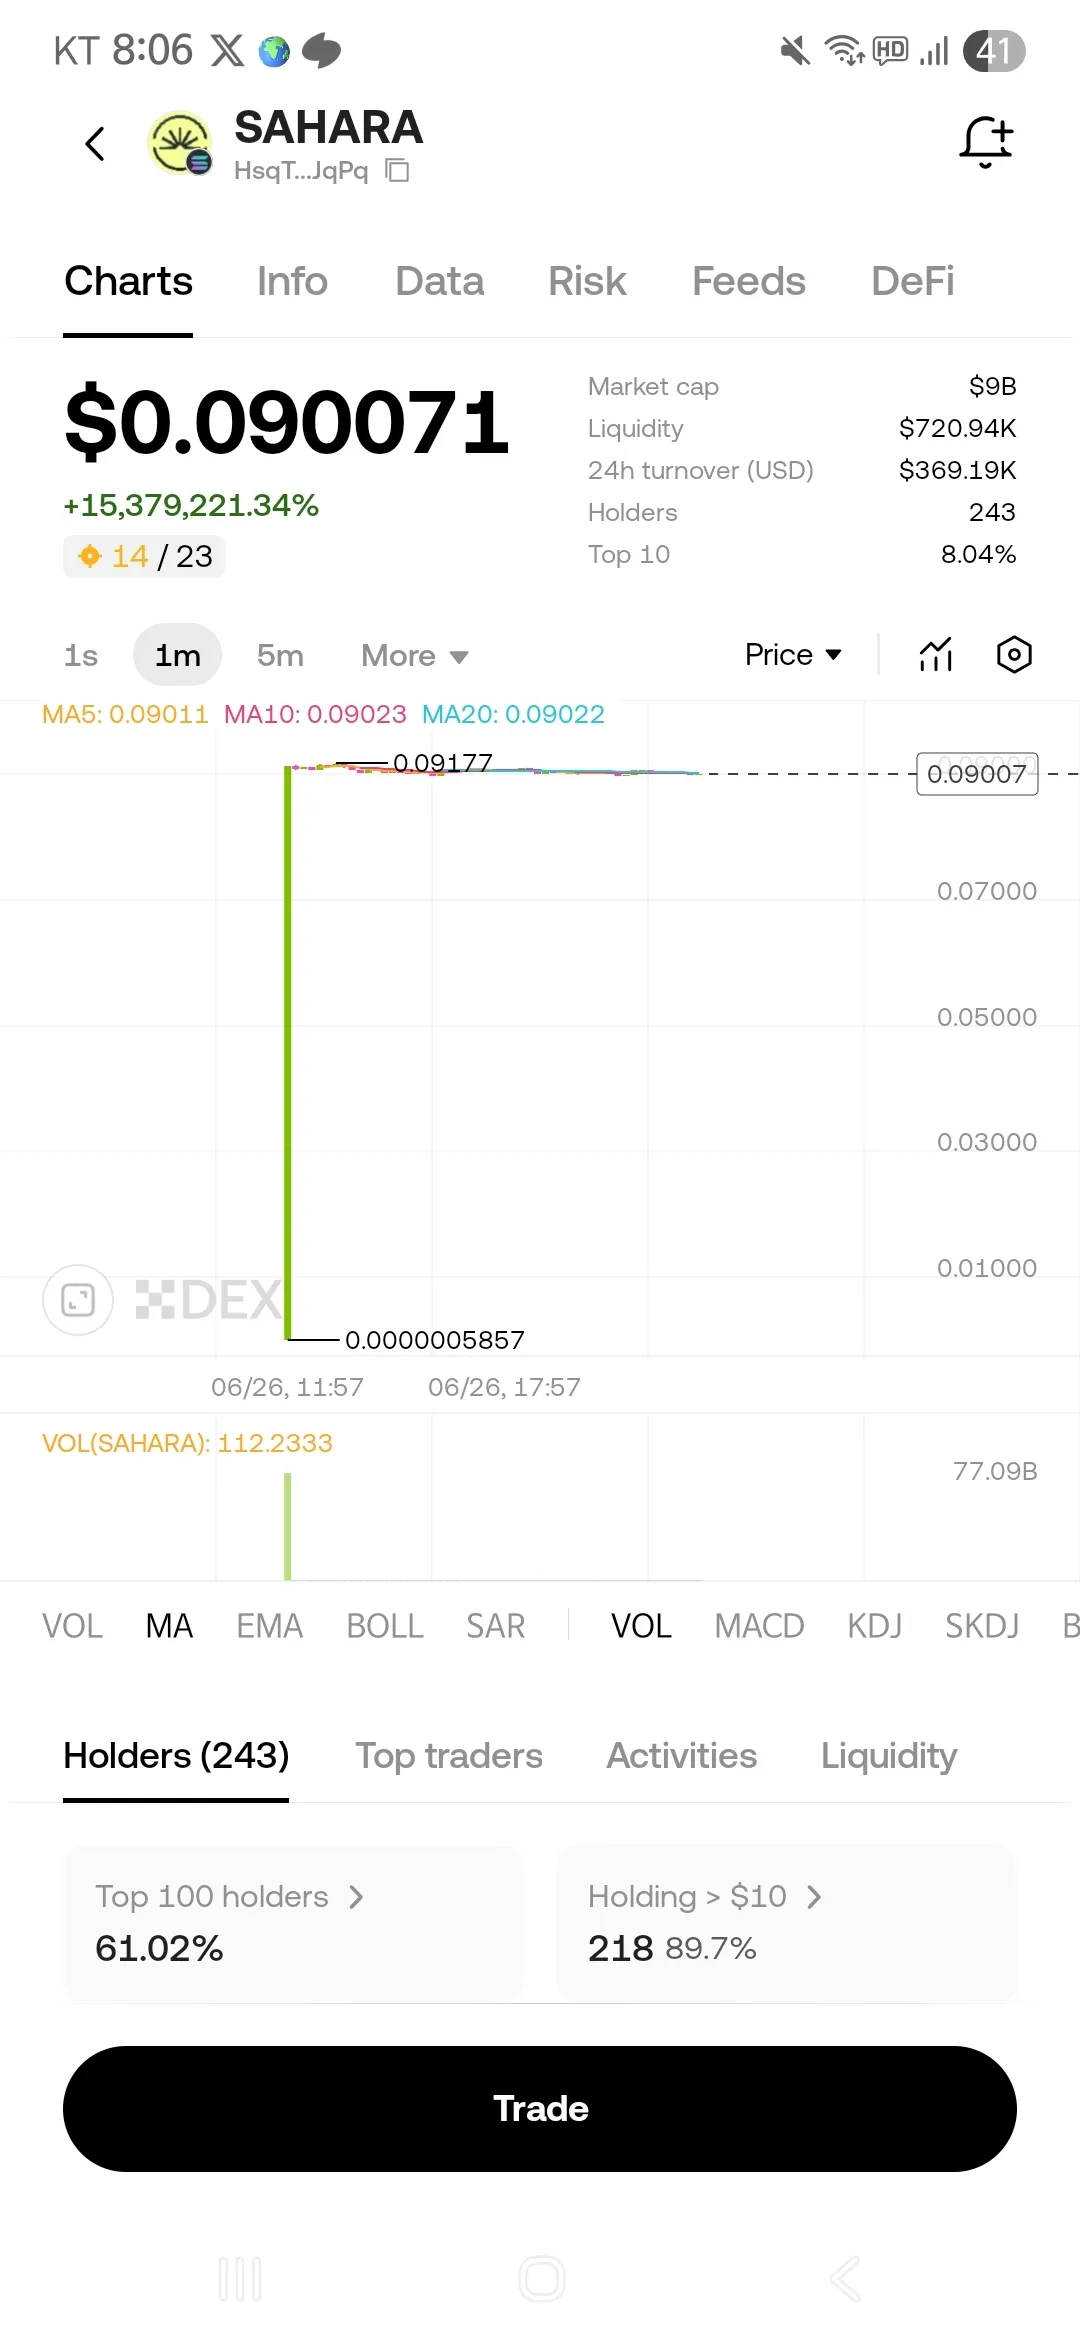Enable the MACD sub-indicator
Image resolution: width=1080 pixels, height=2340 pixels.
tap(759, 1626)
